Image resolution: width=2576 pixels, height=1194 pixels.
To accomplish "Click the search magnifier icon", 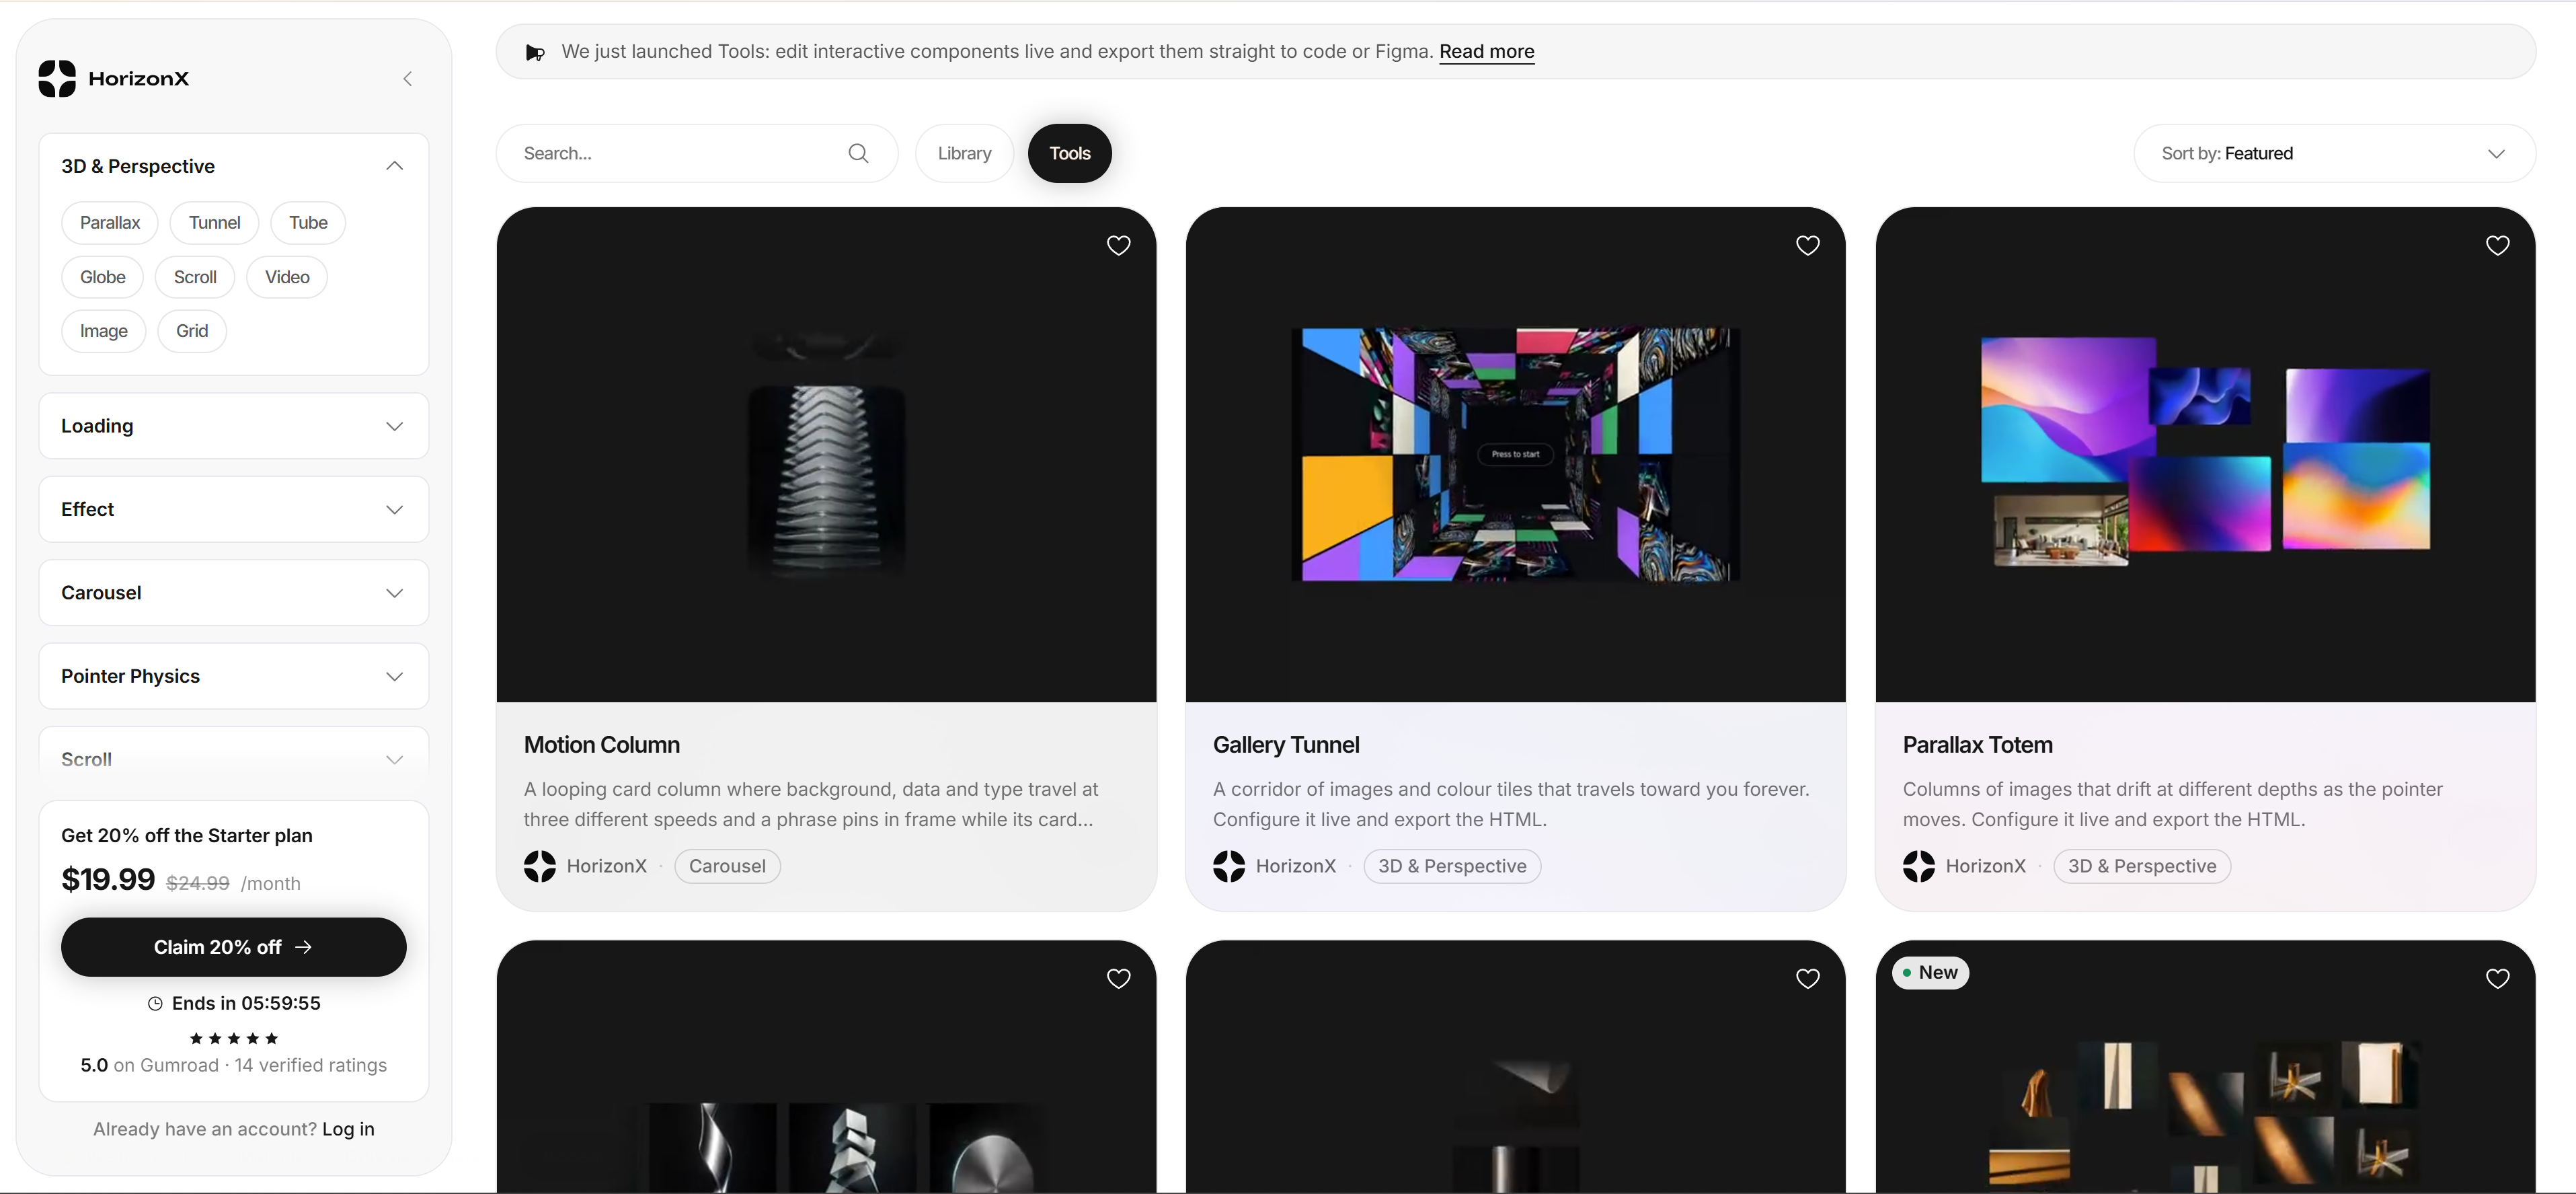I will (858, 153).
